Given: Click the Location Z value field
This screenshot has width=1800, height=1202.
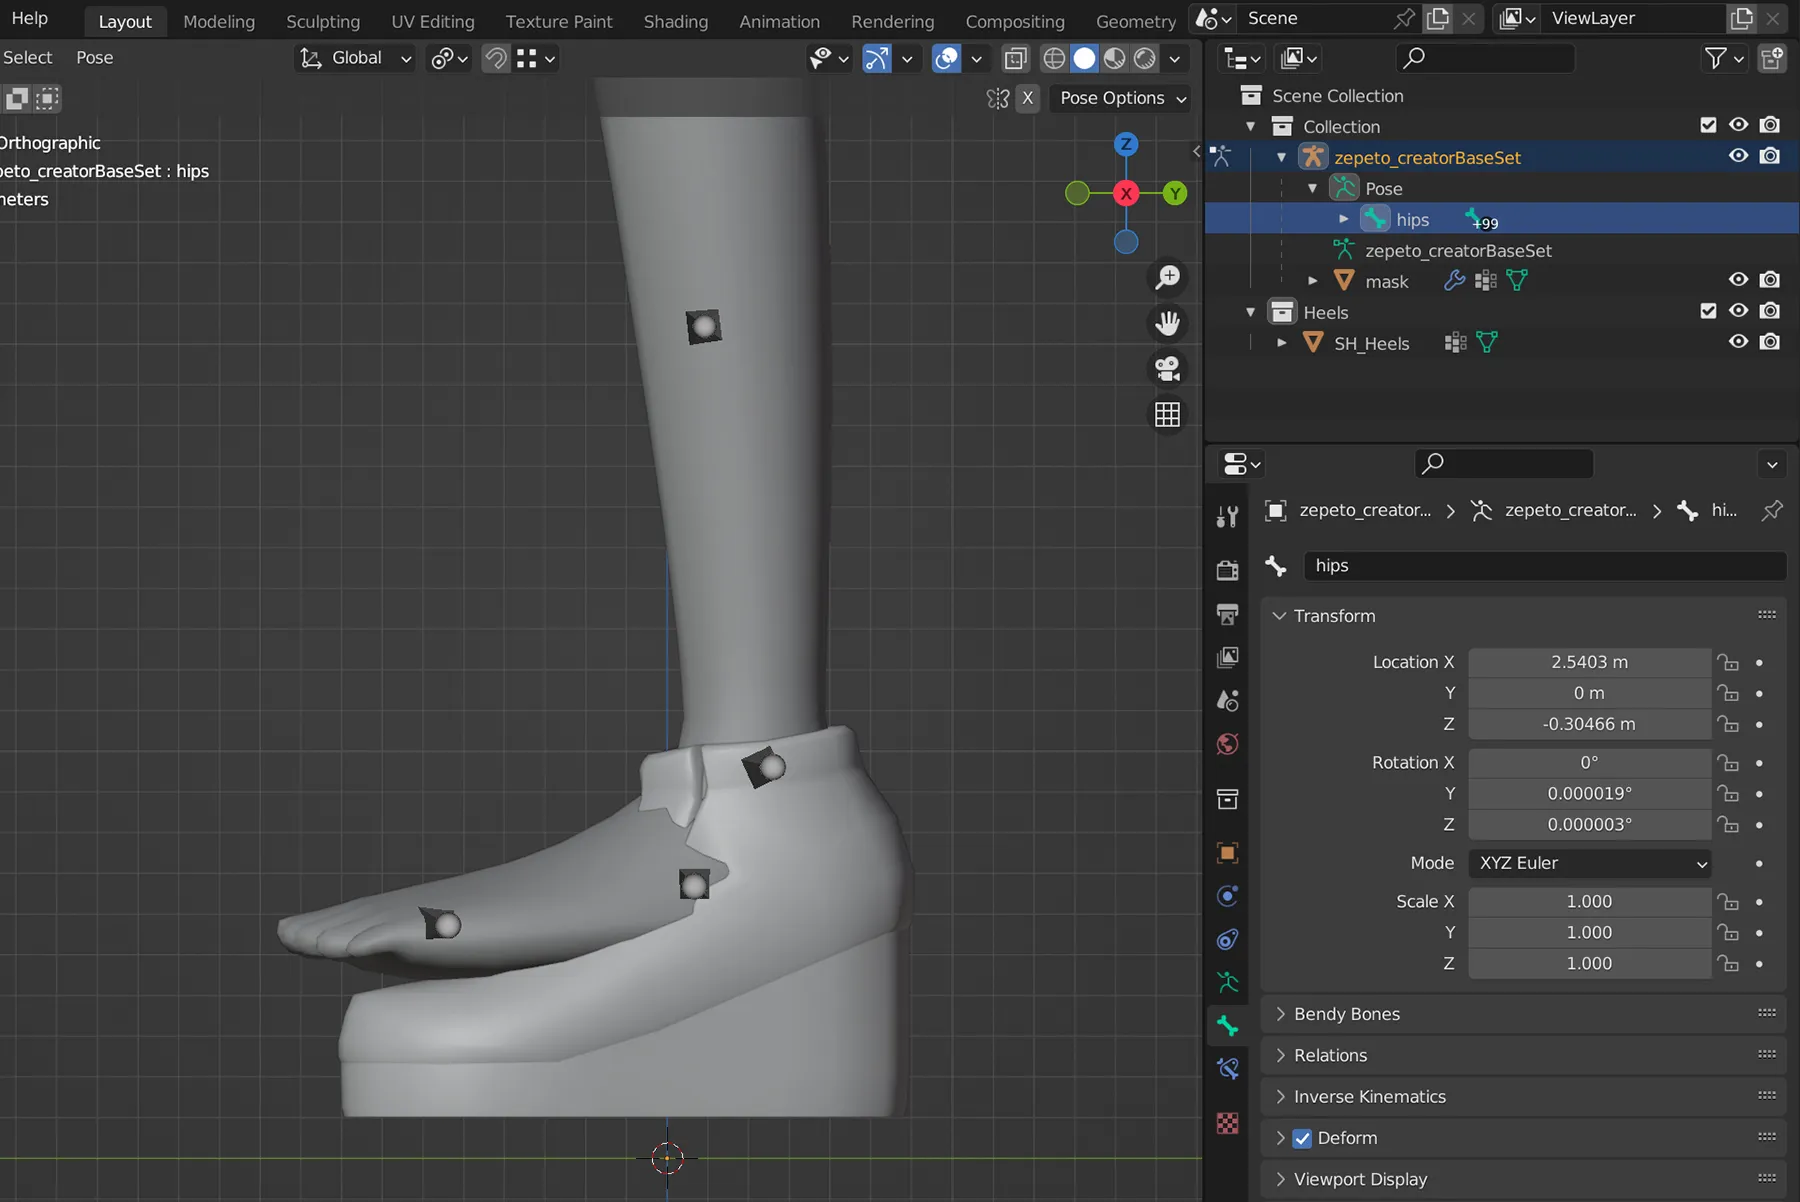Looking at the screenshot, I should [1589, 724].
